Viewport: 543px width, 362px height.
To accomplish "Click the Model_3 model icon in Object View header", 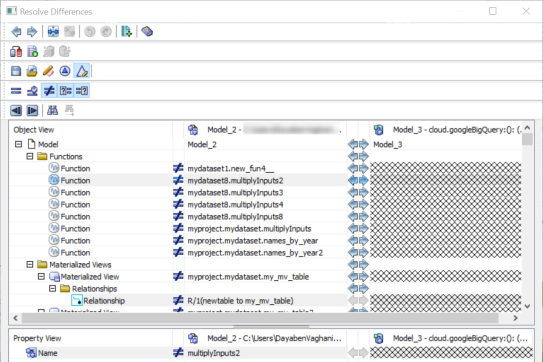I will [x=379, y=130].
